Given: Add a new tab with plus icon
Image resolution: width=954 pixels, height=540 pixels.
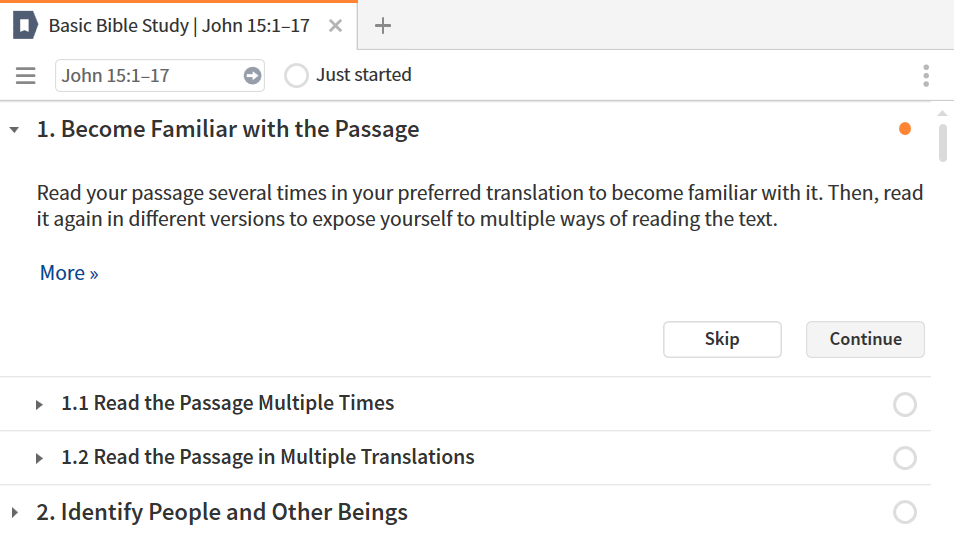Looking at the screenshot, I should coord(383,26).
